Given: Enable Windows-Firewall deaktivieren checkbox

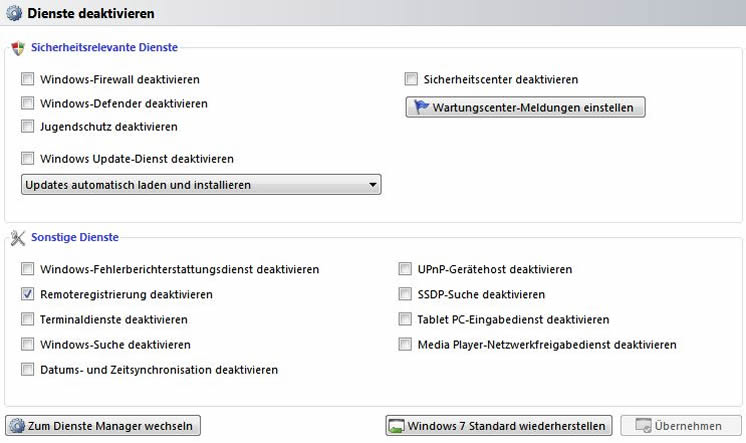Looking at the screenshot, I should point(28,79).
